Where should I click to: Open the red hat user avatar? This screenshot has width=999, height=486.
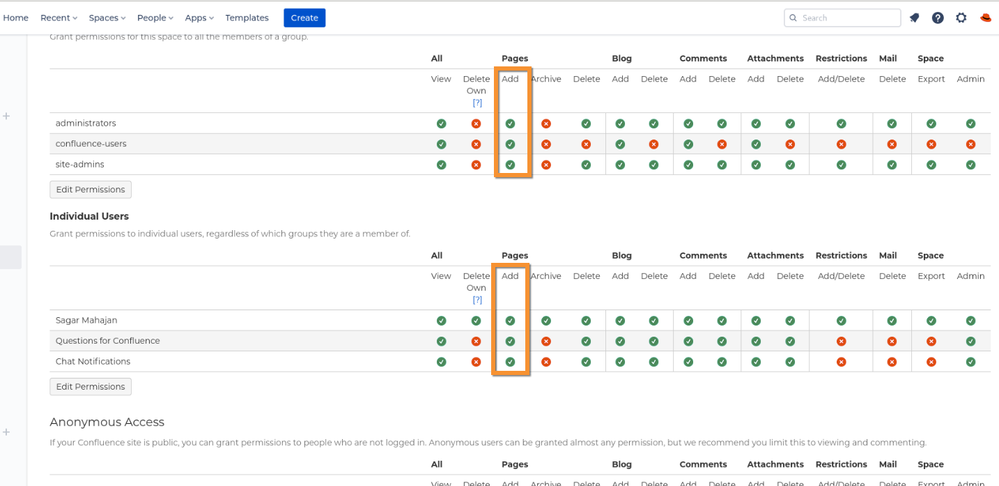pos(986,18)
